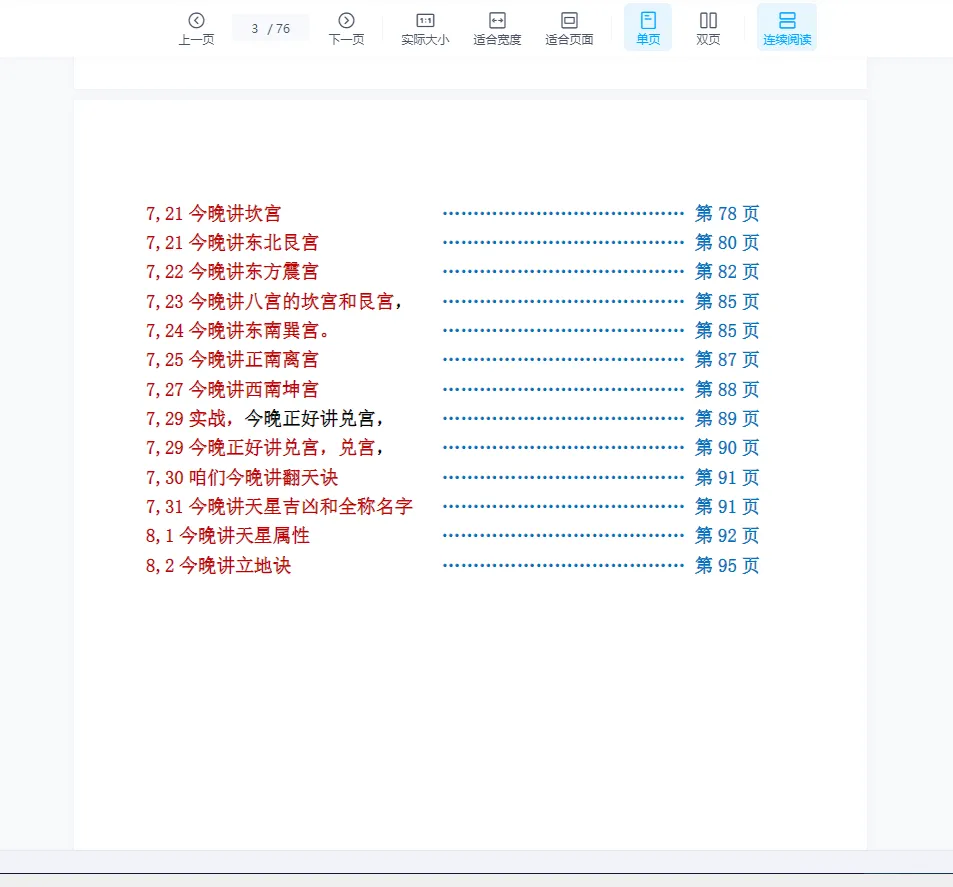Open entry 7,29 今晚正好讲兑宫，兑宫
Screen dimensions: 953x887
click(264, 447)
